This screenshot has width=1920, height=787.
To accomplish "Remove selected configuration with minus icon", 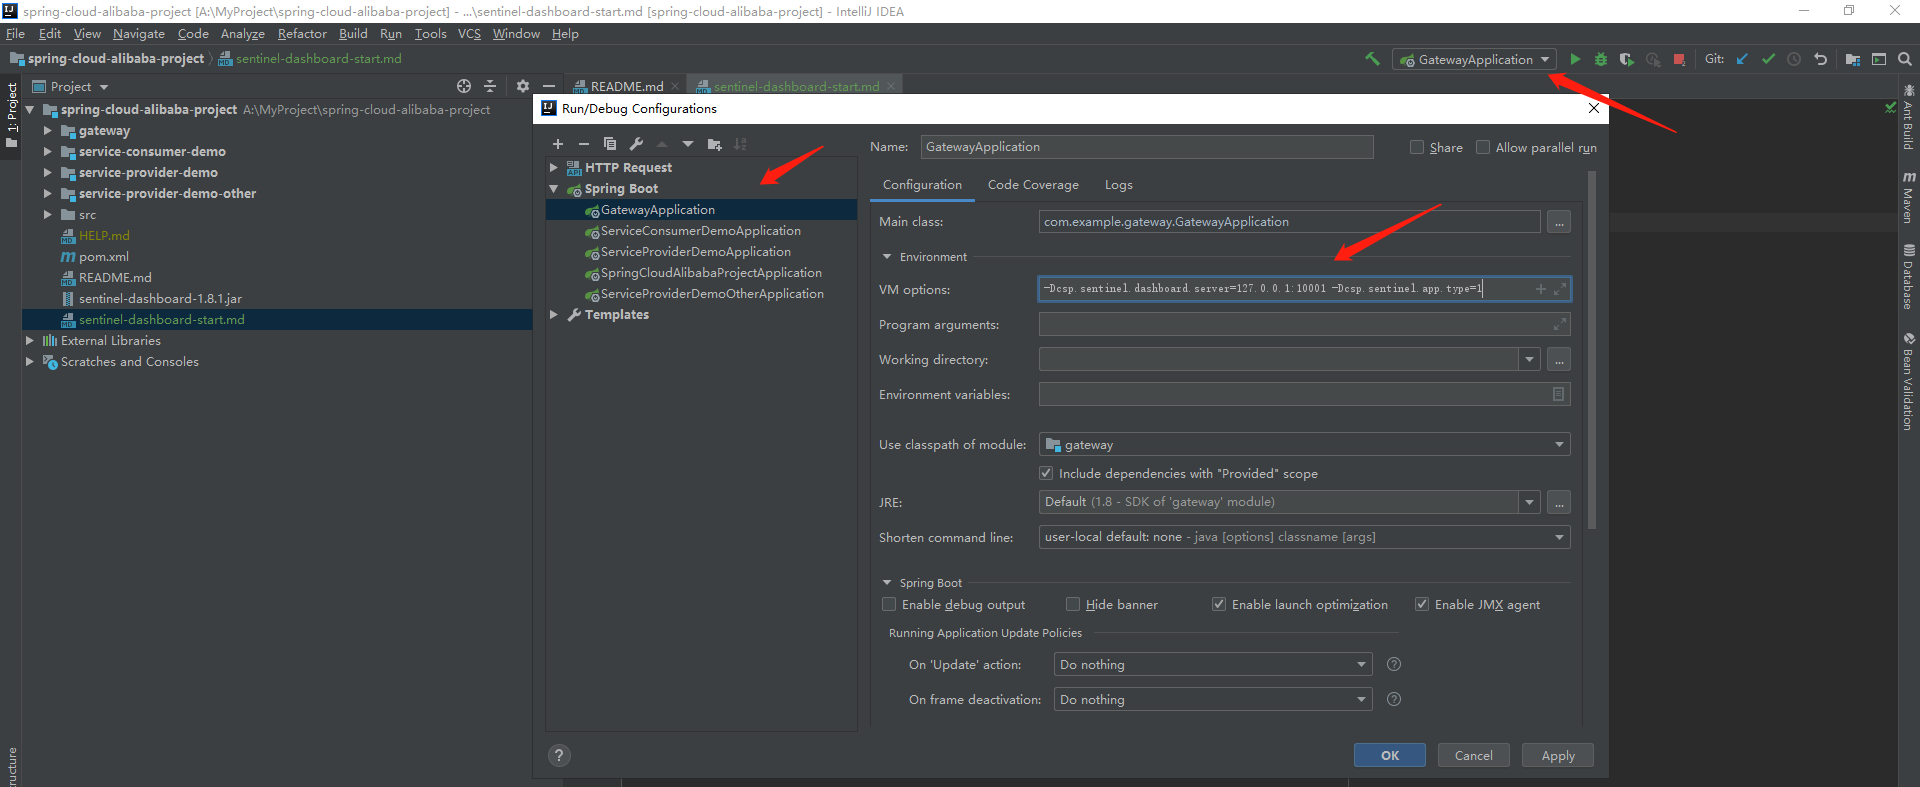I will pos(584,144).
